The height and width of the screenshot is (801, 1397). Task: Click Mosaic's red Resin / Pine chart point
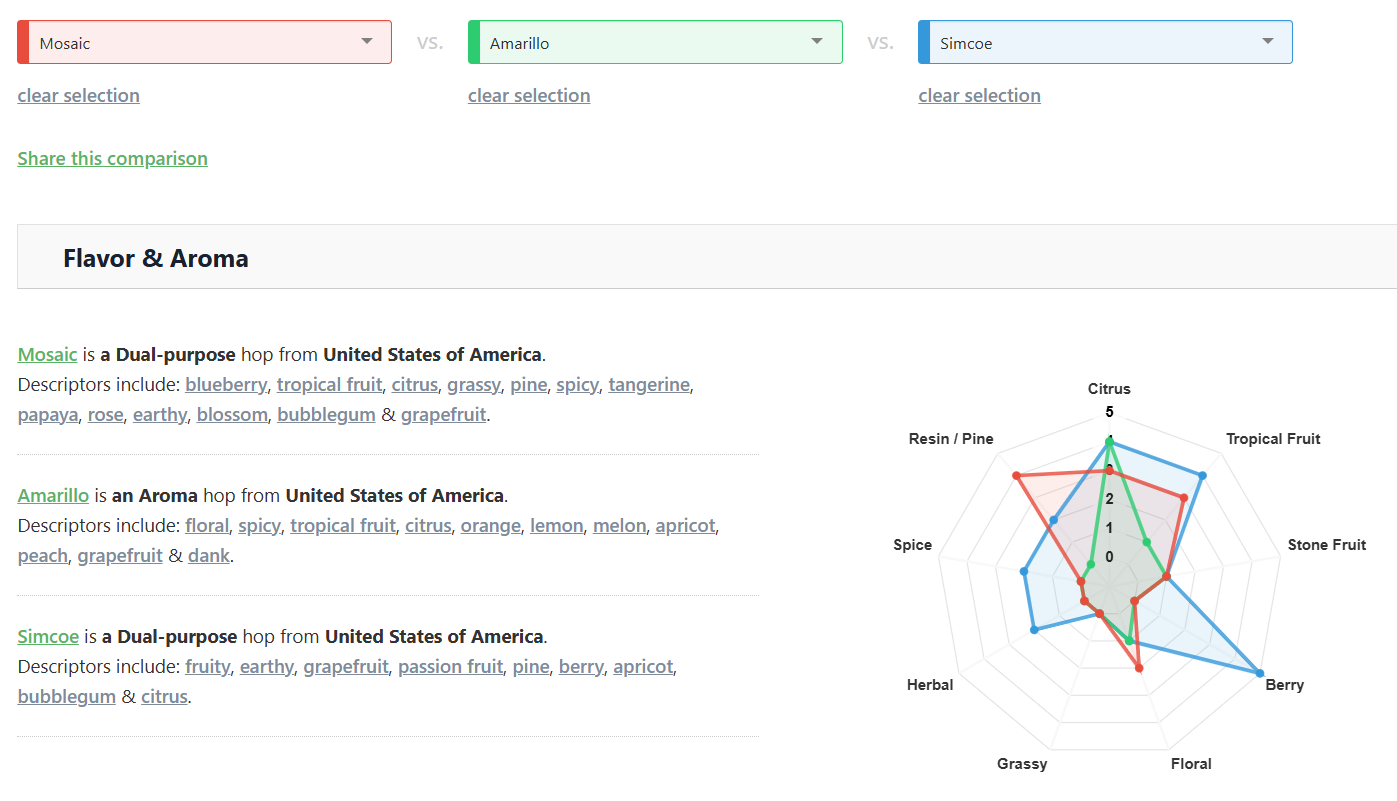[x=1016, y=476]
